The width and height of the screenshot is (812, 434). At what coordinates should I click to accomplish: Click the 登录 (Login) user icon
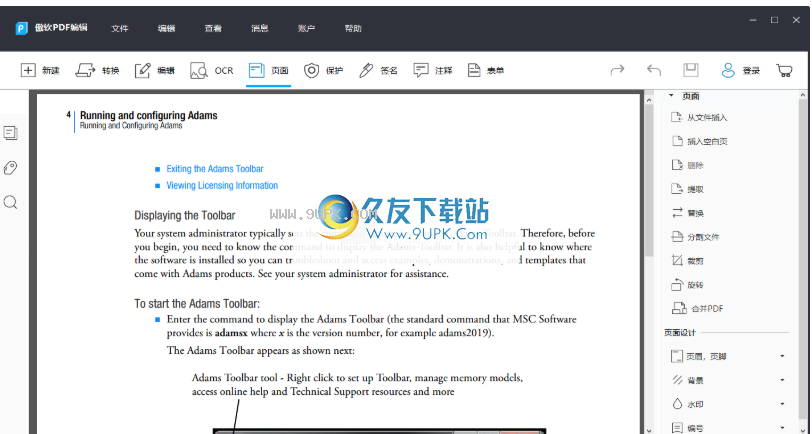[x=728, y=70]
